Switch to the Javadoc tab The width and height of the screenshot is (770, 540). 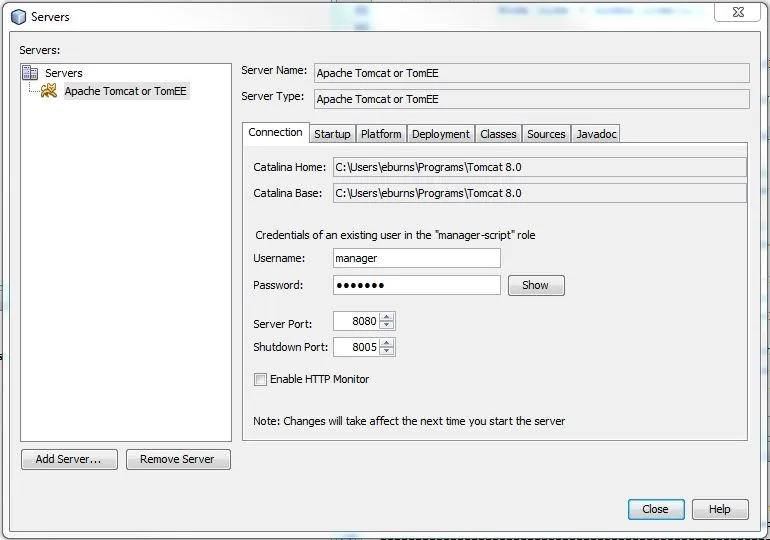pos(596,134)
